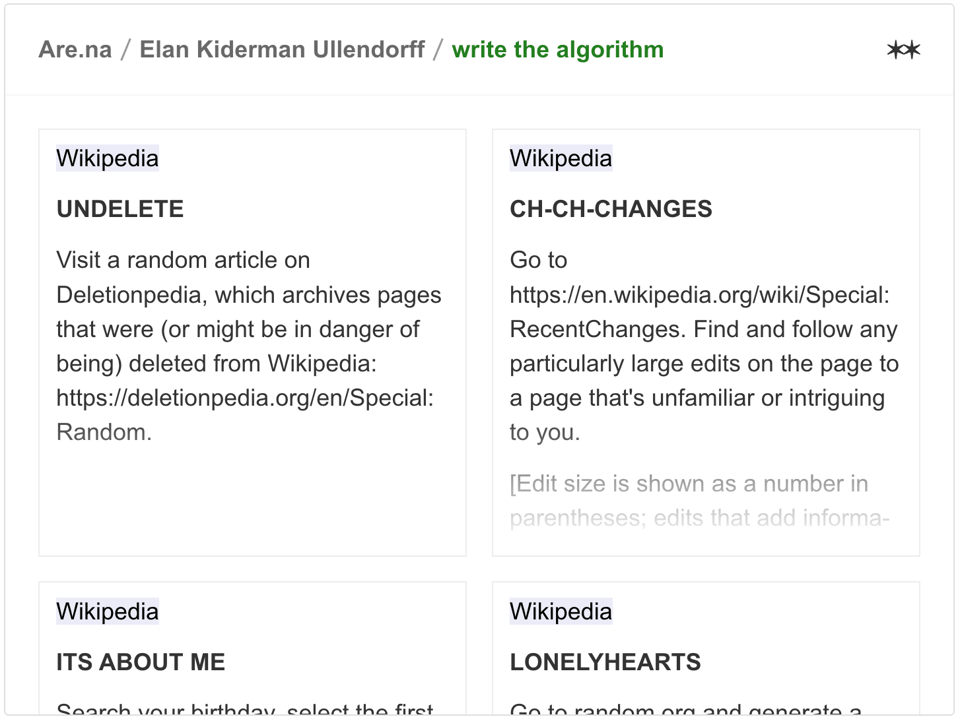
Task: Click the Wikipedia tag on the UNDELETE card
Action: [107, 158]
